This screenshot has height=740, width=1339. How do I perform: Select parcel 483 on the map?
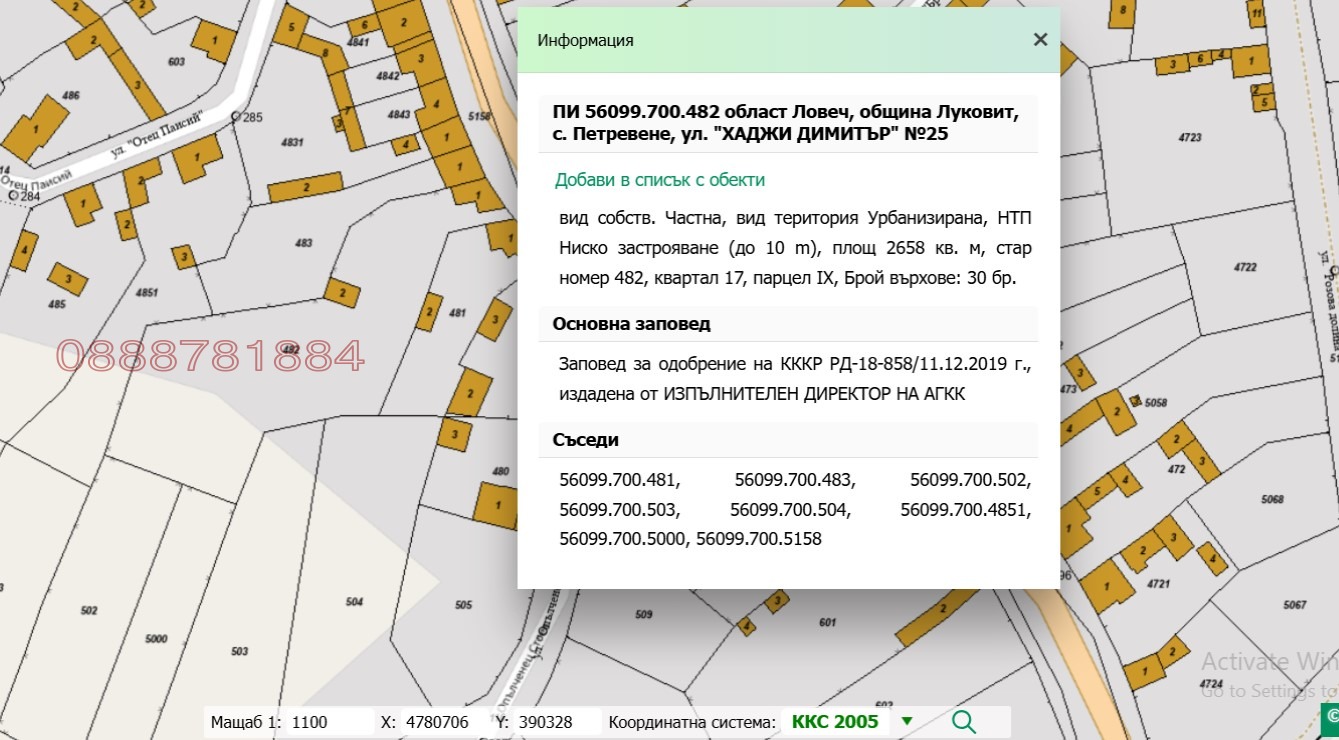click(302, 241)
